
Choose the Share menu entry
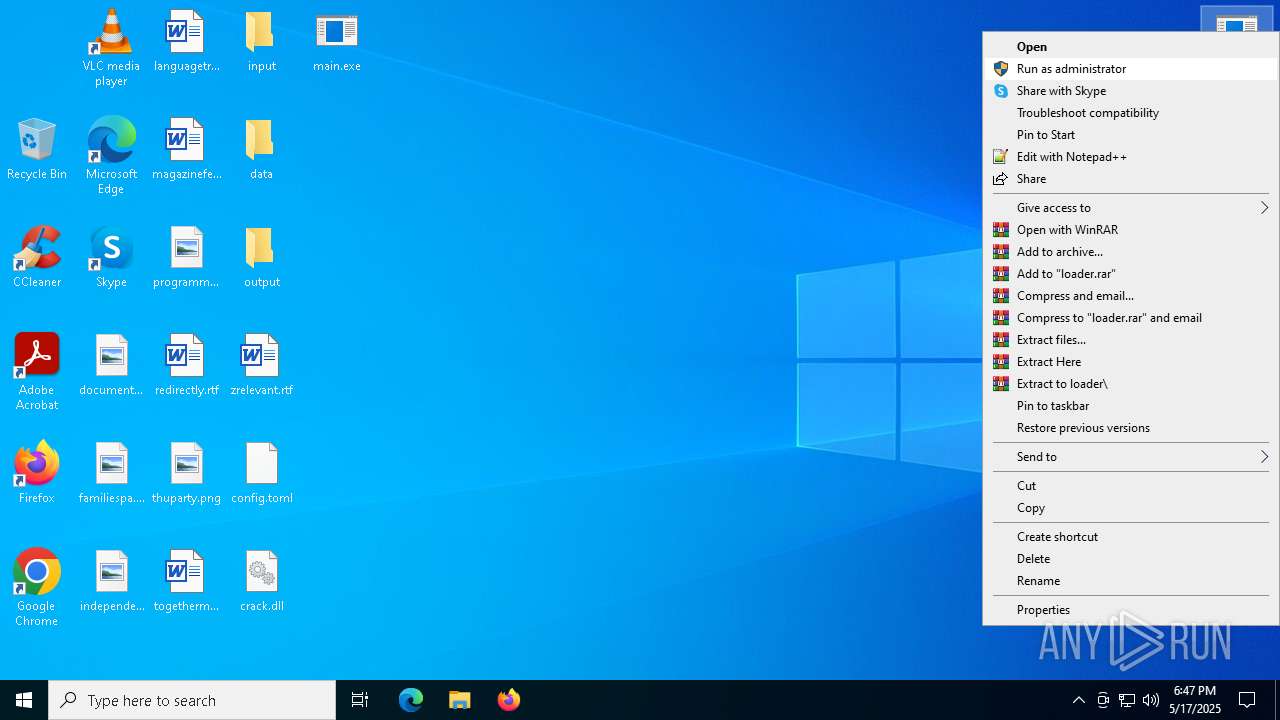(x=1130, y=179)
